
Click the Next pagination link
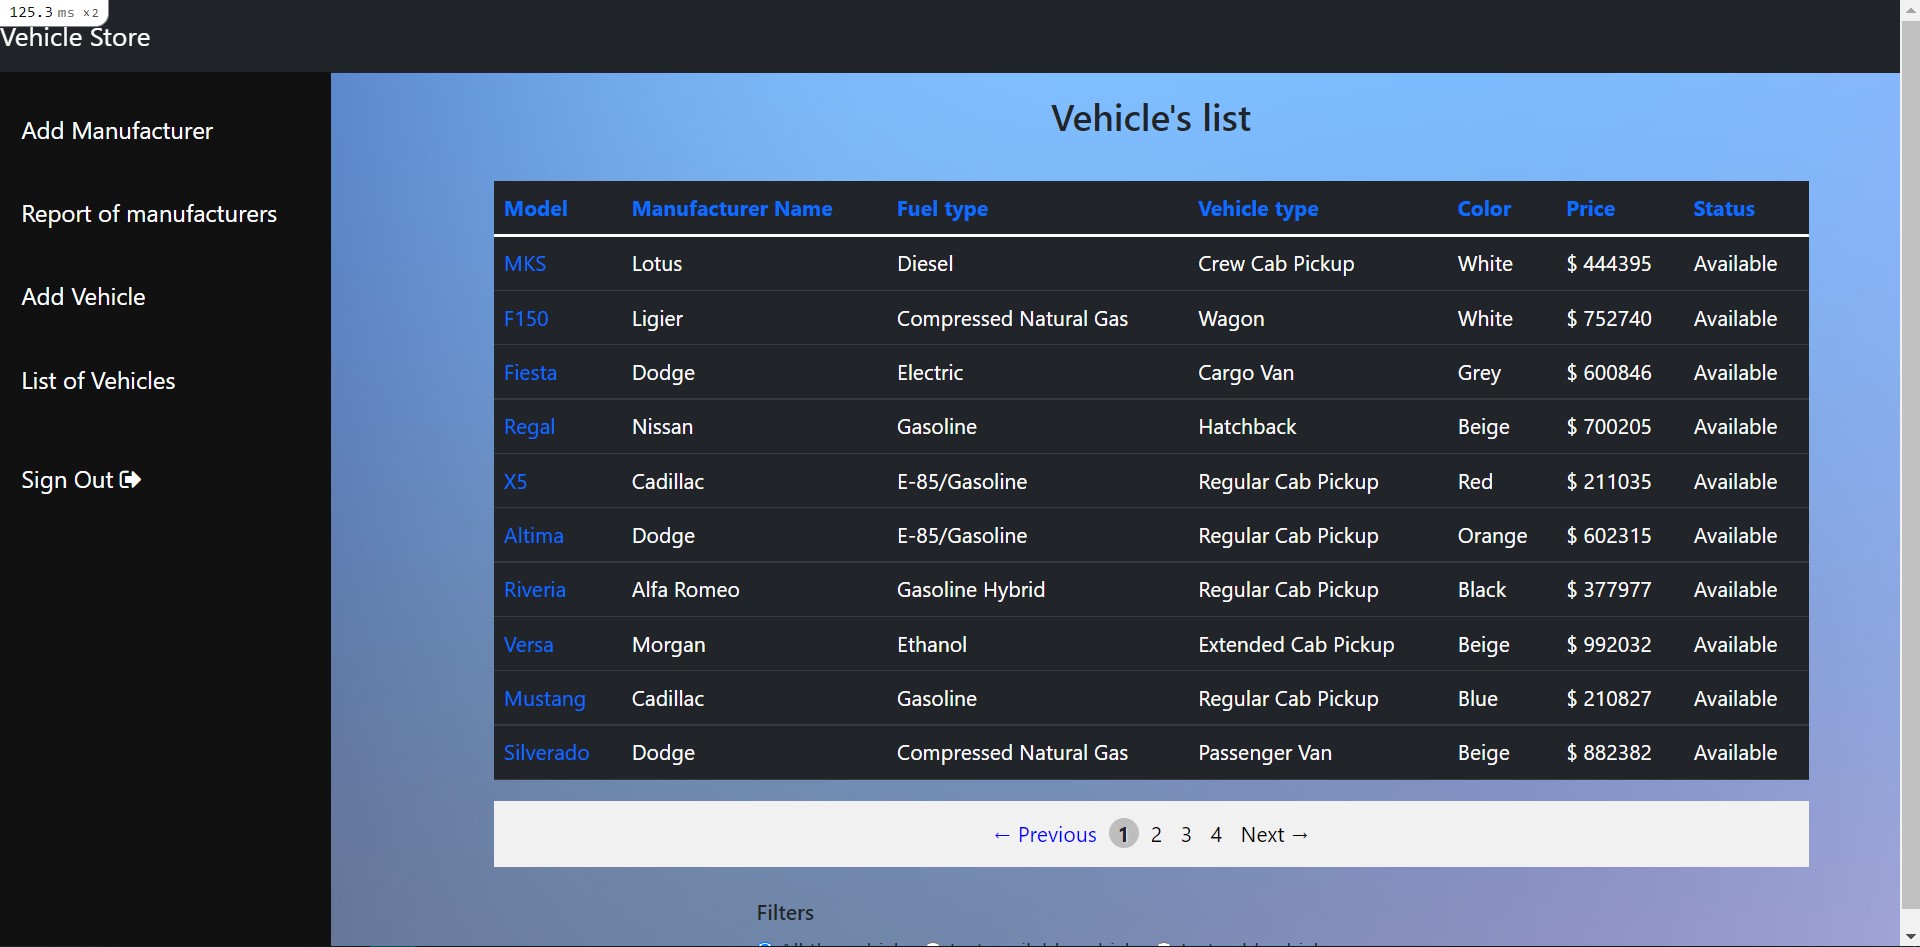tap(1275, 835)
